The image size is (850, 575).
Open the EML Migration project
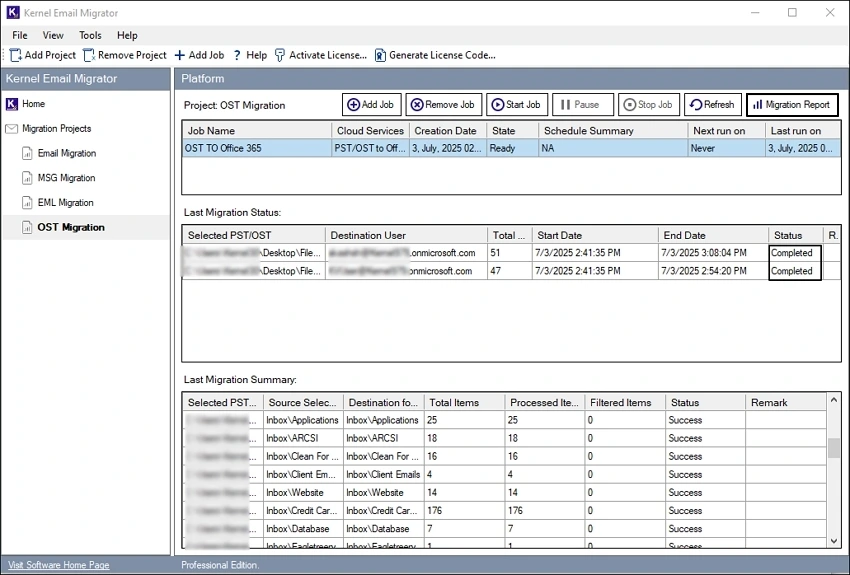pyautogui.click(x=66, y=203)
